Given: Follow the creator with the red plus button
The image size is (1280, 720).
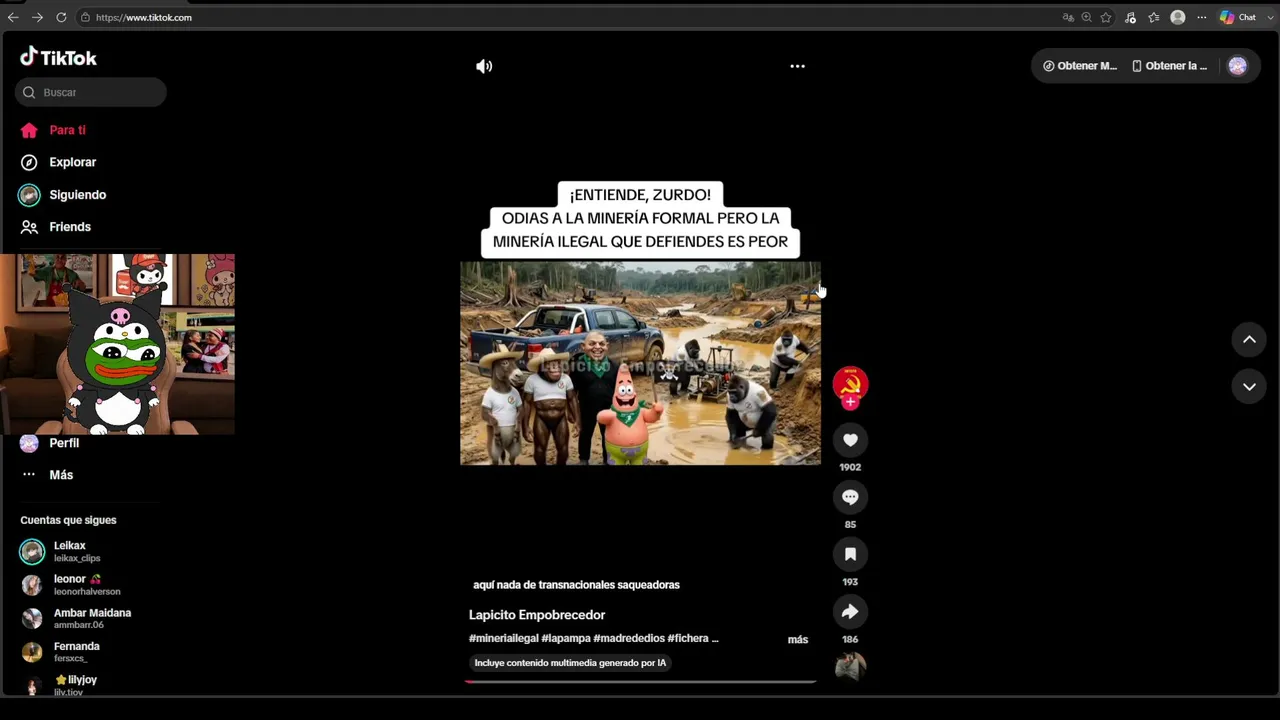Looking at the screenshot, I should (x=850, y=402).
